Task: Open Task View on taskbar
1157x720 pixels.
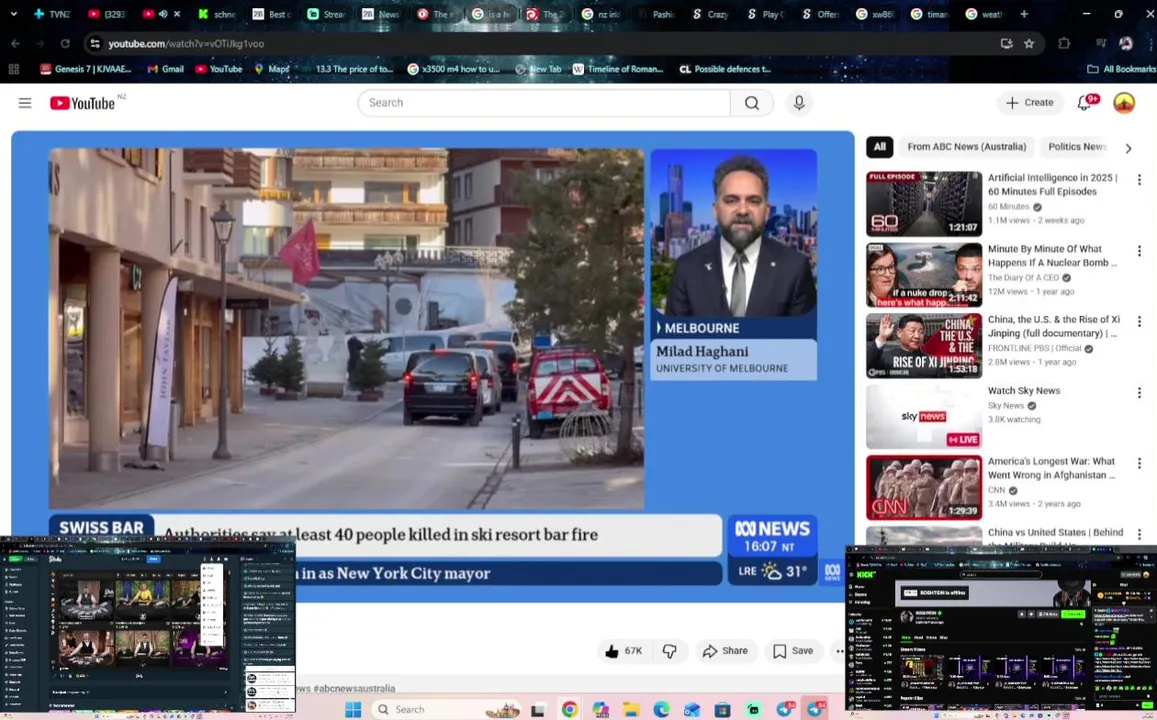Action: [x=538, y=710]
